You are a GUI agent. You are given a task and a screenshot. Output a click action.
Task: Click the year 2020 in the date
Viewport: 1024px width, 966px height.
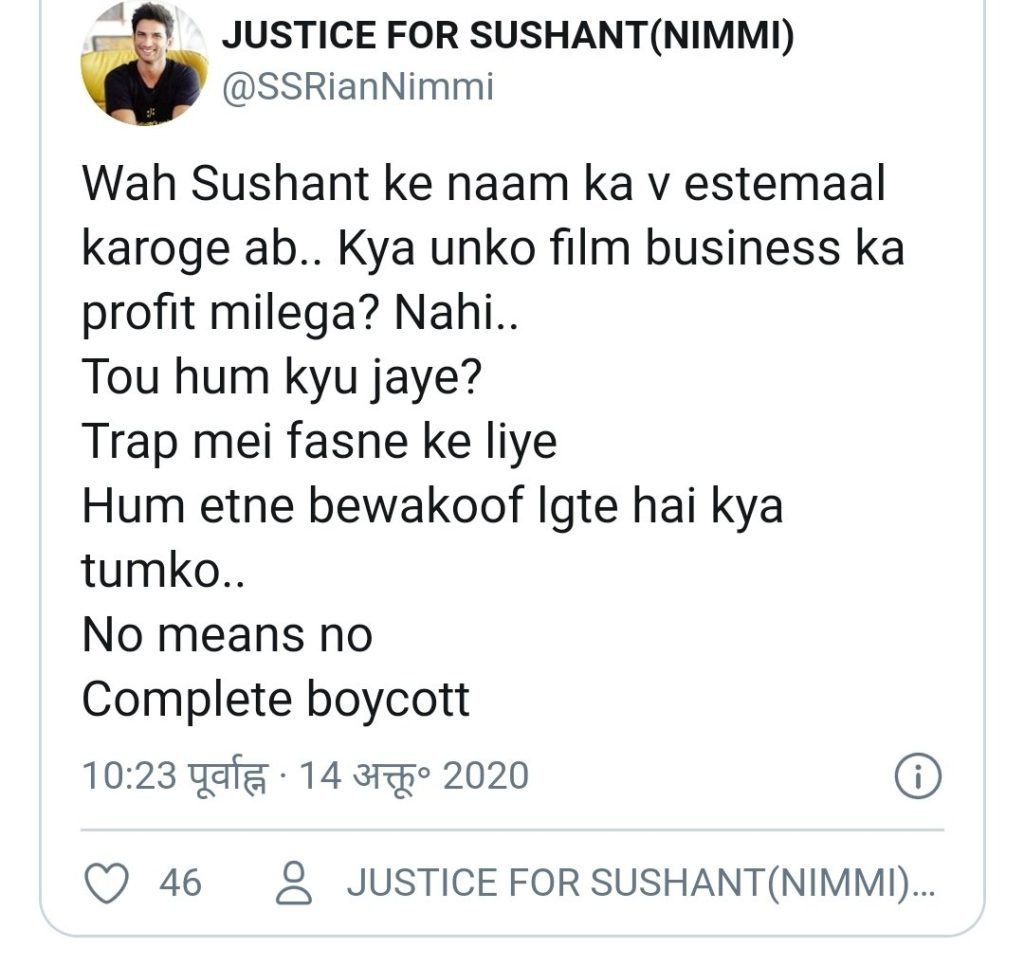coord(485,776)
